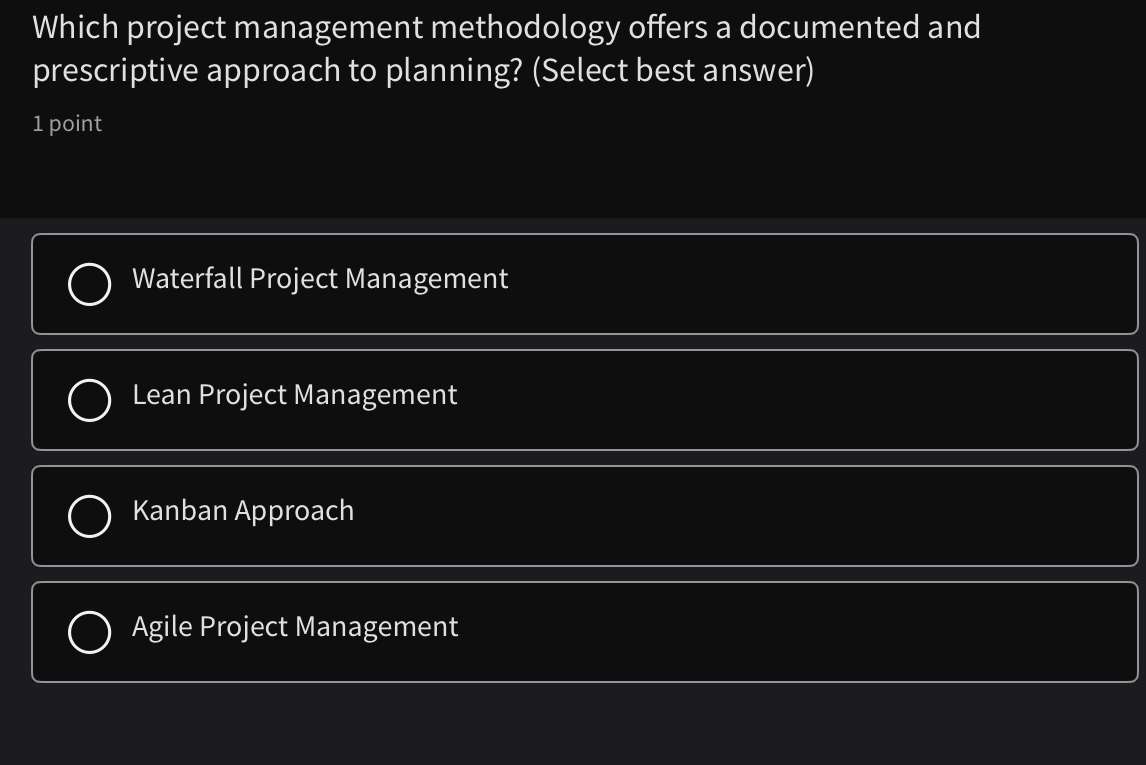Click the Waterfall Project Management answer label

[x=319, y=280]
